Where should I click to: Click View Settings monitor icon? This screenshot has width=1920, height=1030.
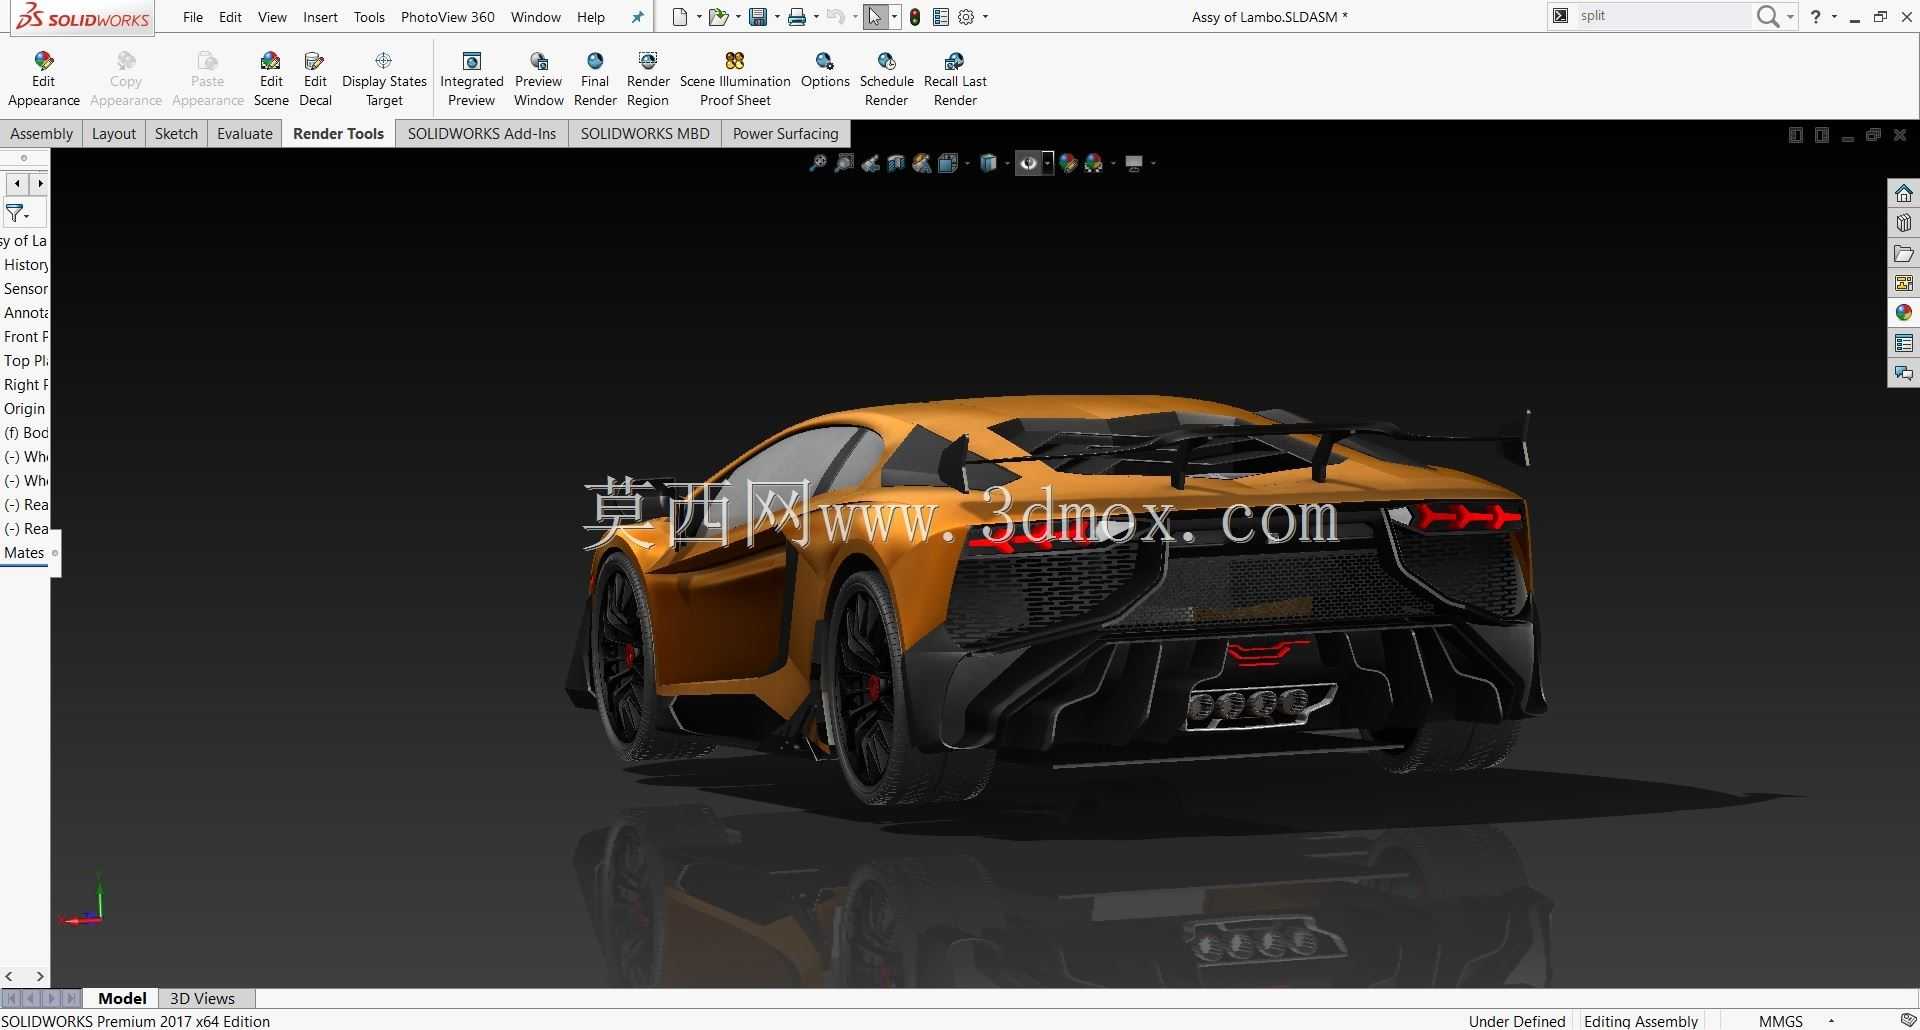coord(1134,163)
